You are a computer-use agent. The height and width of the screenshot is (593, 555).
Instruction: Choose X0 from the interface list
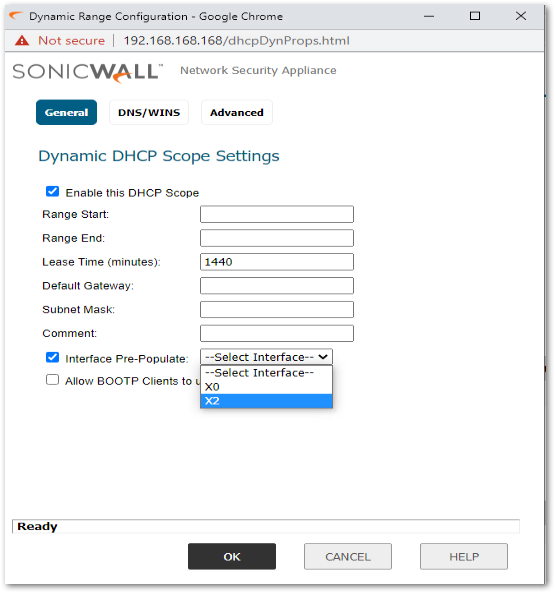click(266, 387)
